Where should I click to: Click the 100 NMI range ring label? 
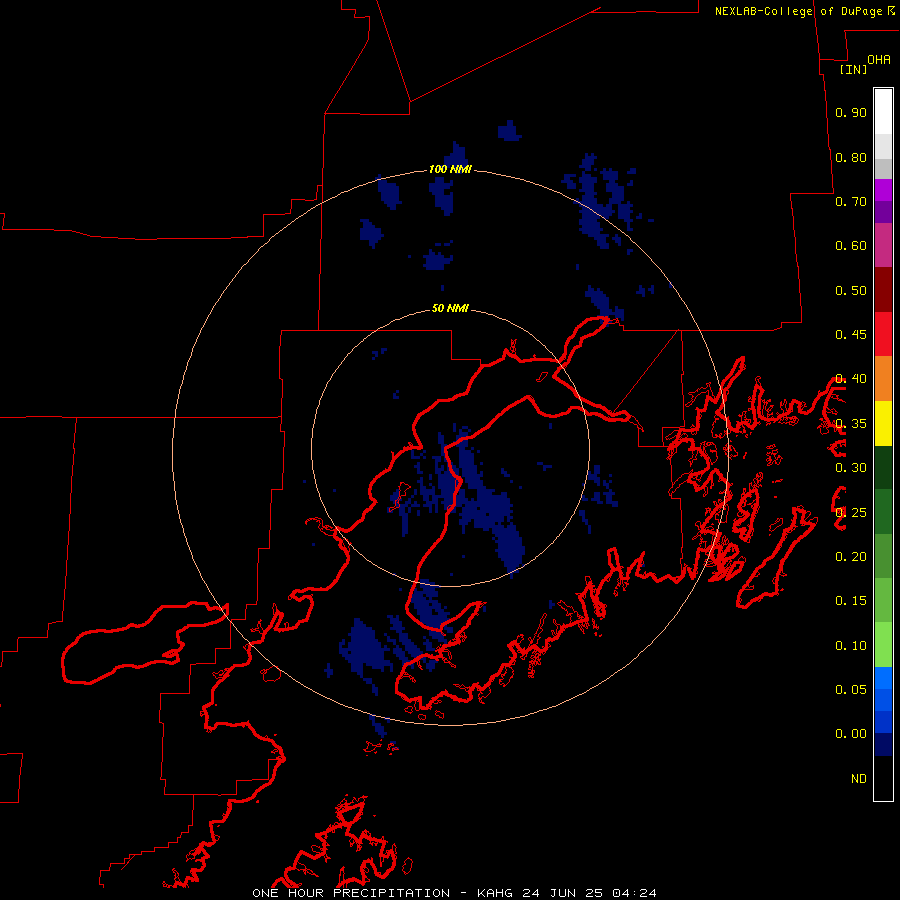[x=450, y=169]
